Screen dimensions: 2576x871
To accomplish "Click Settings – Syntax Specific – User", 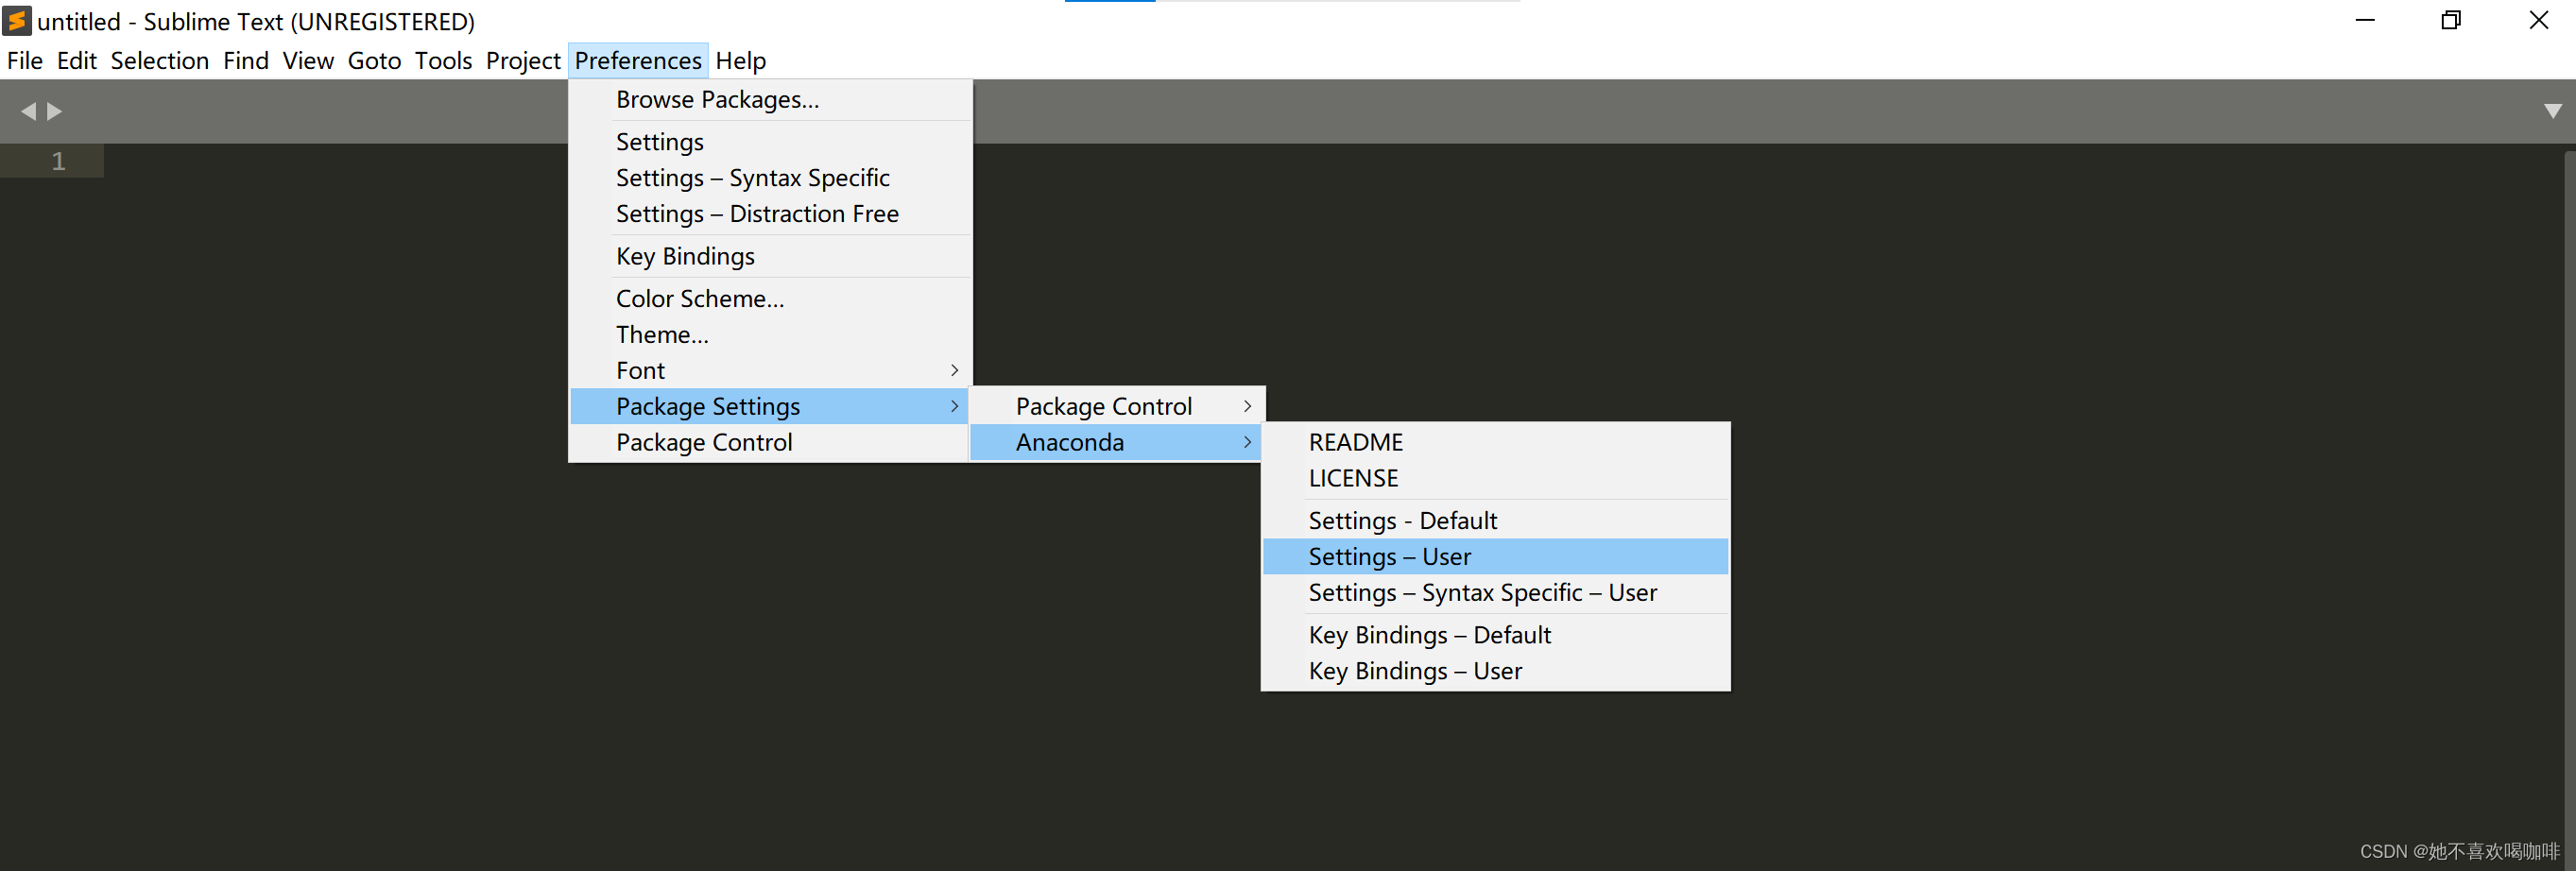I will coord(1495,592).
